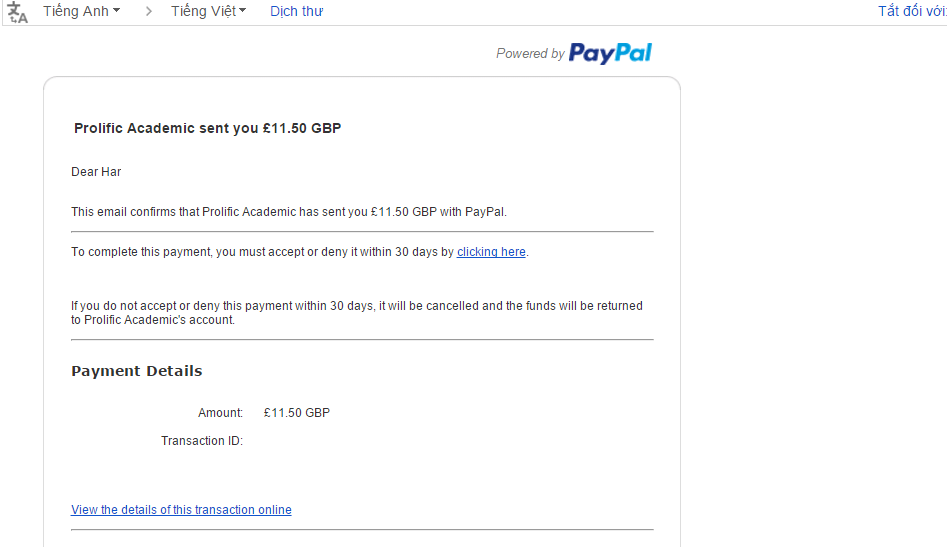Viewport: 947px width, 547px height.
Task: Open 'View the details of this transaction online'
Action: tap(181, 510)
